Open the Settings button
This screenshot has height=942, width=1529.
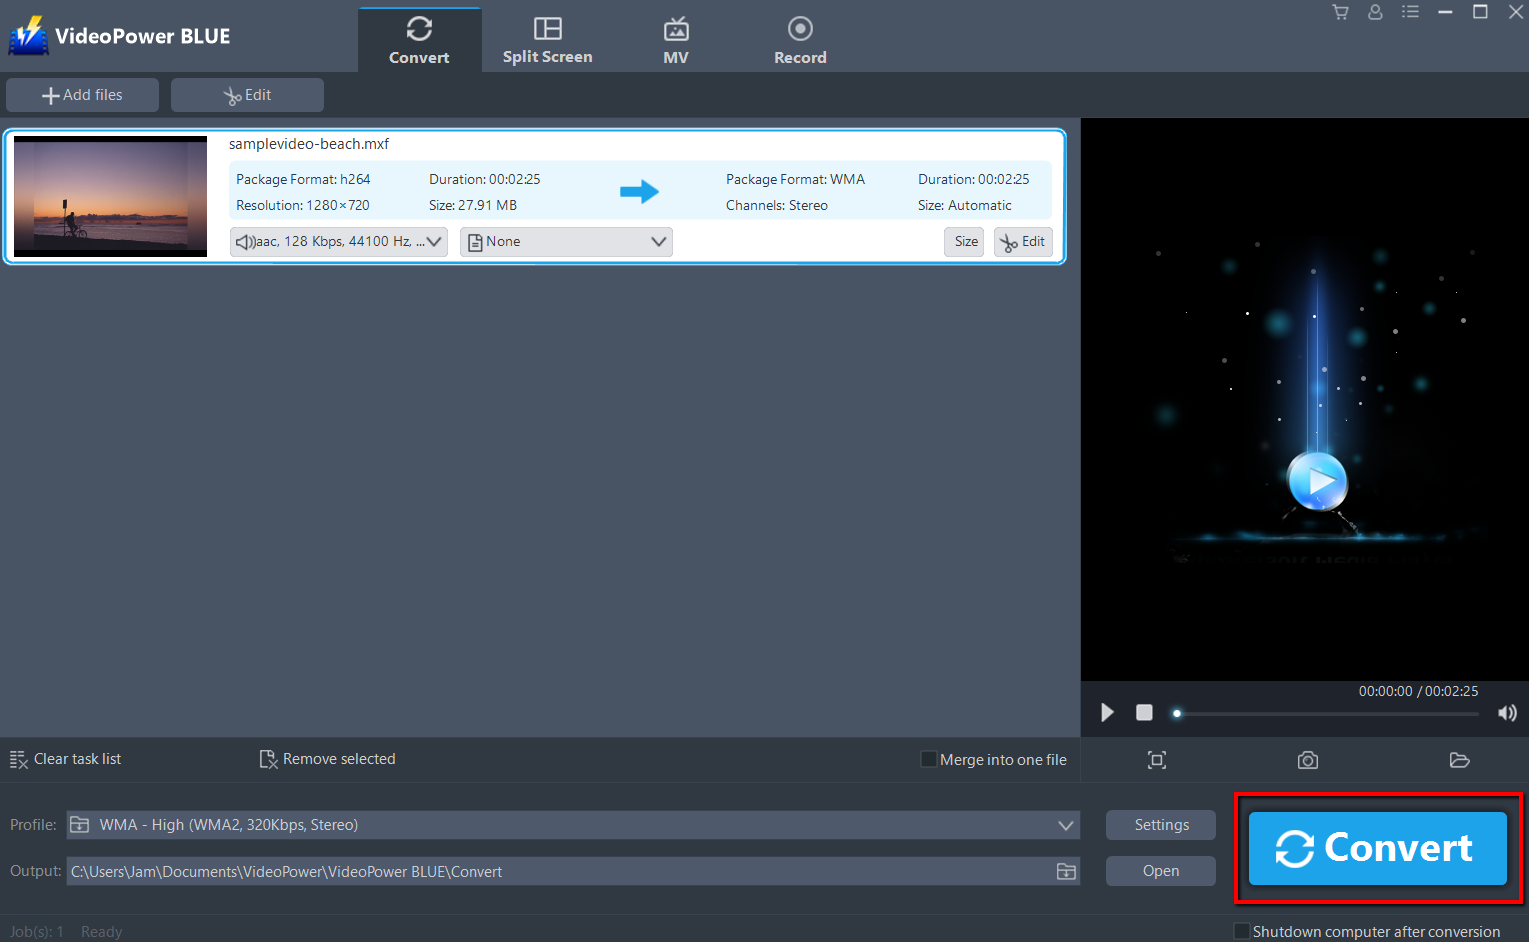tap(1161, 825)
